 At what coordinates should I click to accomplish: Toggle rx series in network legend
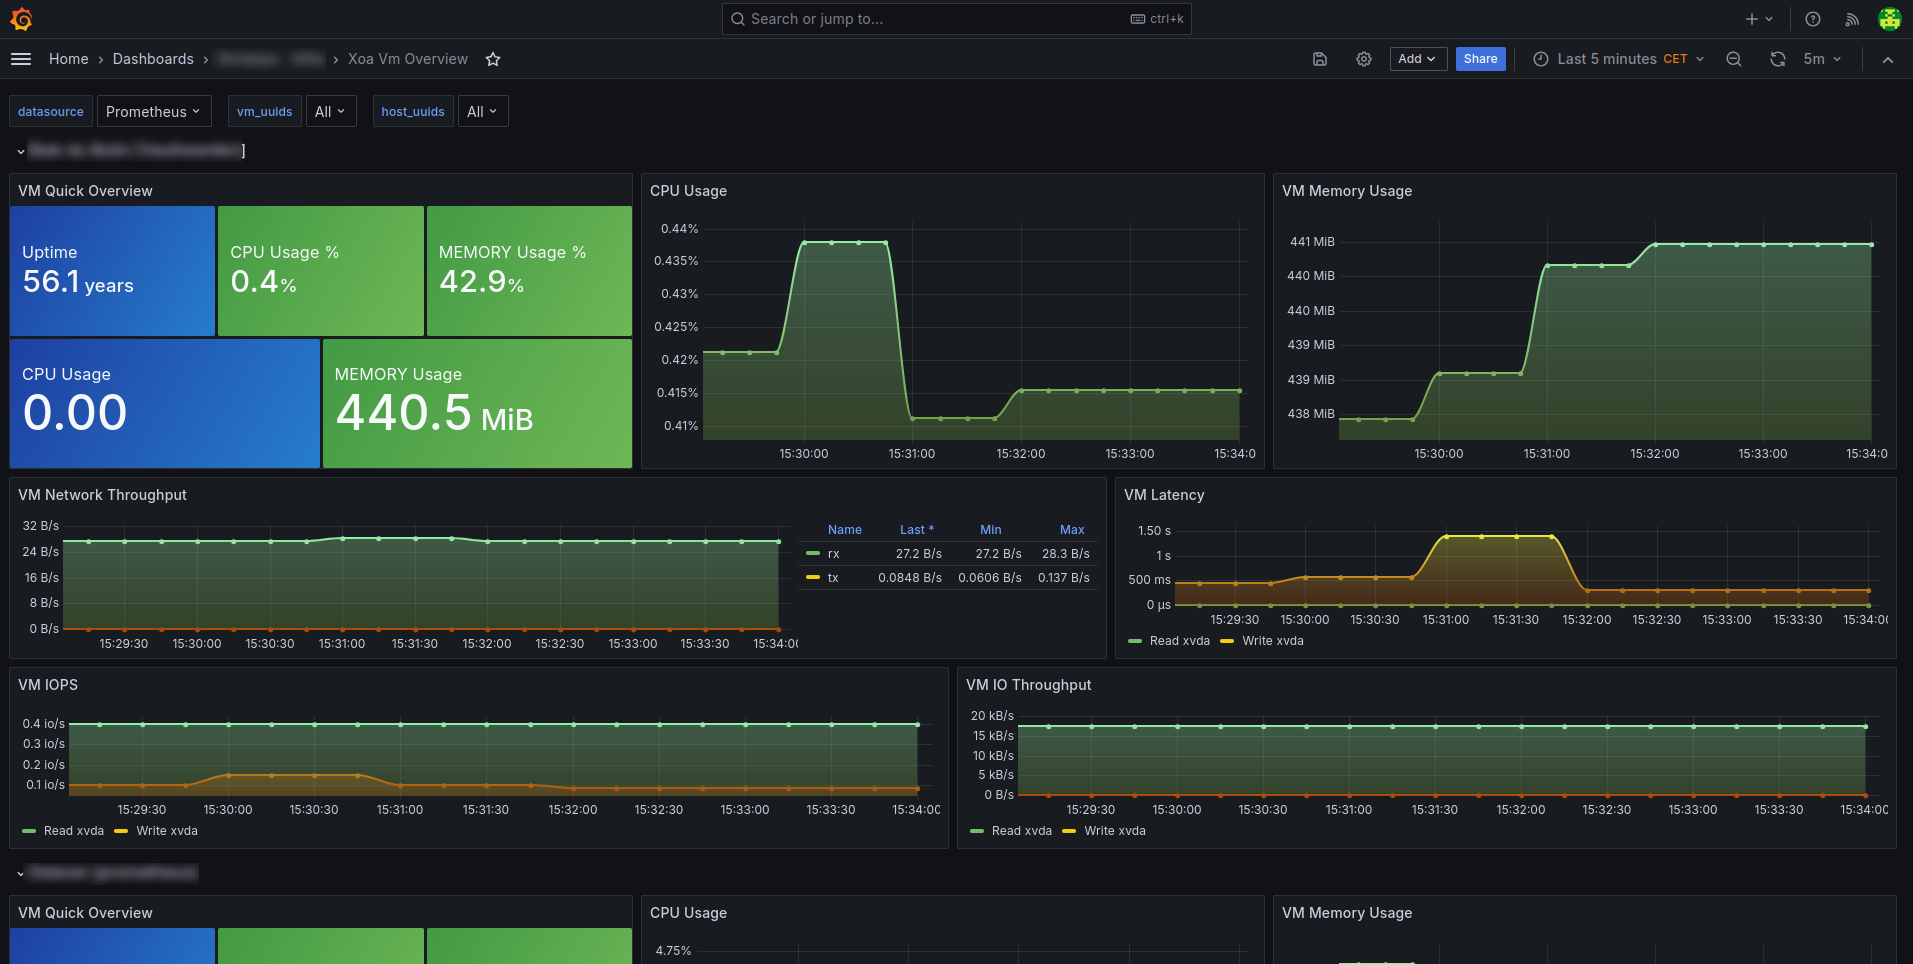pyautogui.click(x=832, y=553)
